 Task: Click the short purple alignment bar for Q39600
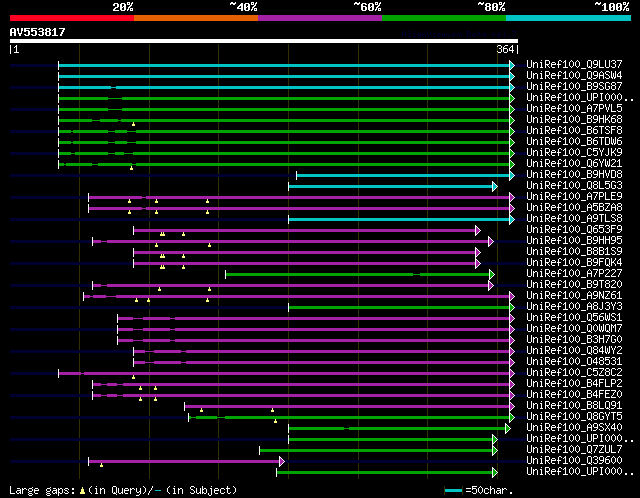click(x=184, y=462)
